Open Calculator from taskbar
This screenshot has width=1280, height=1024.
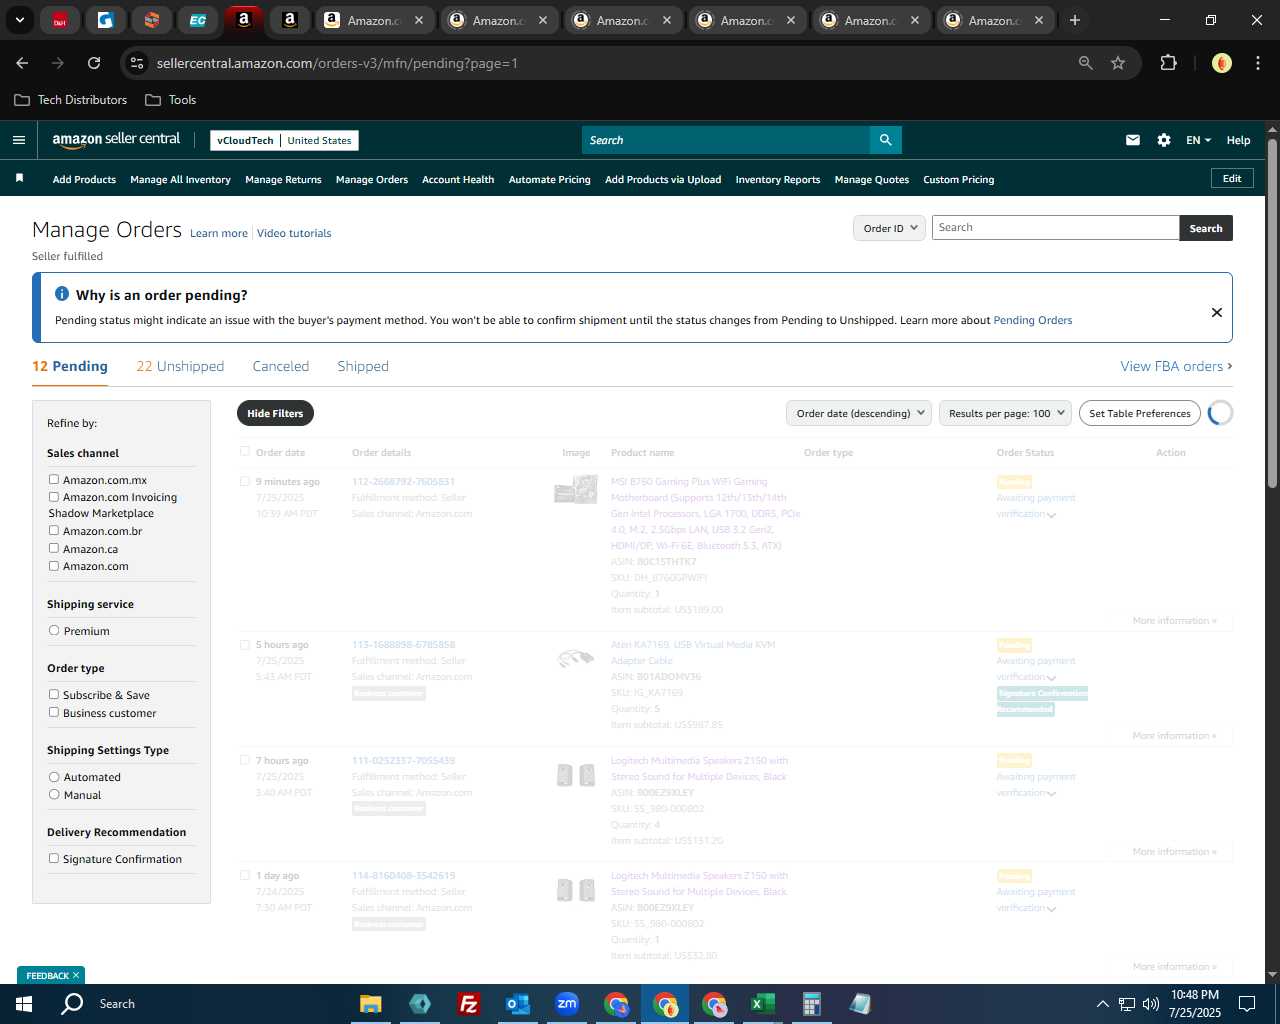pos(811,1004)
